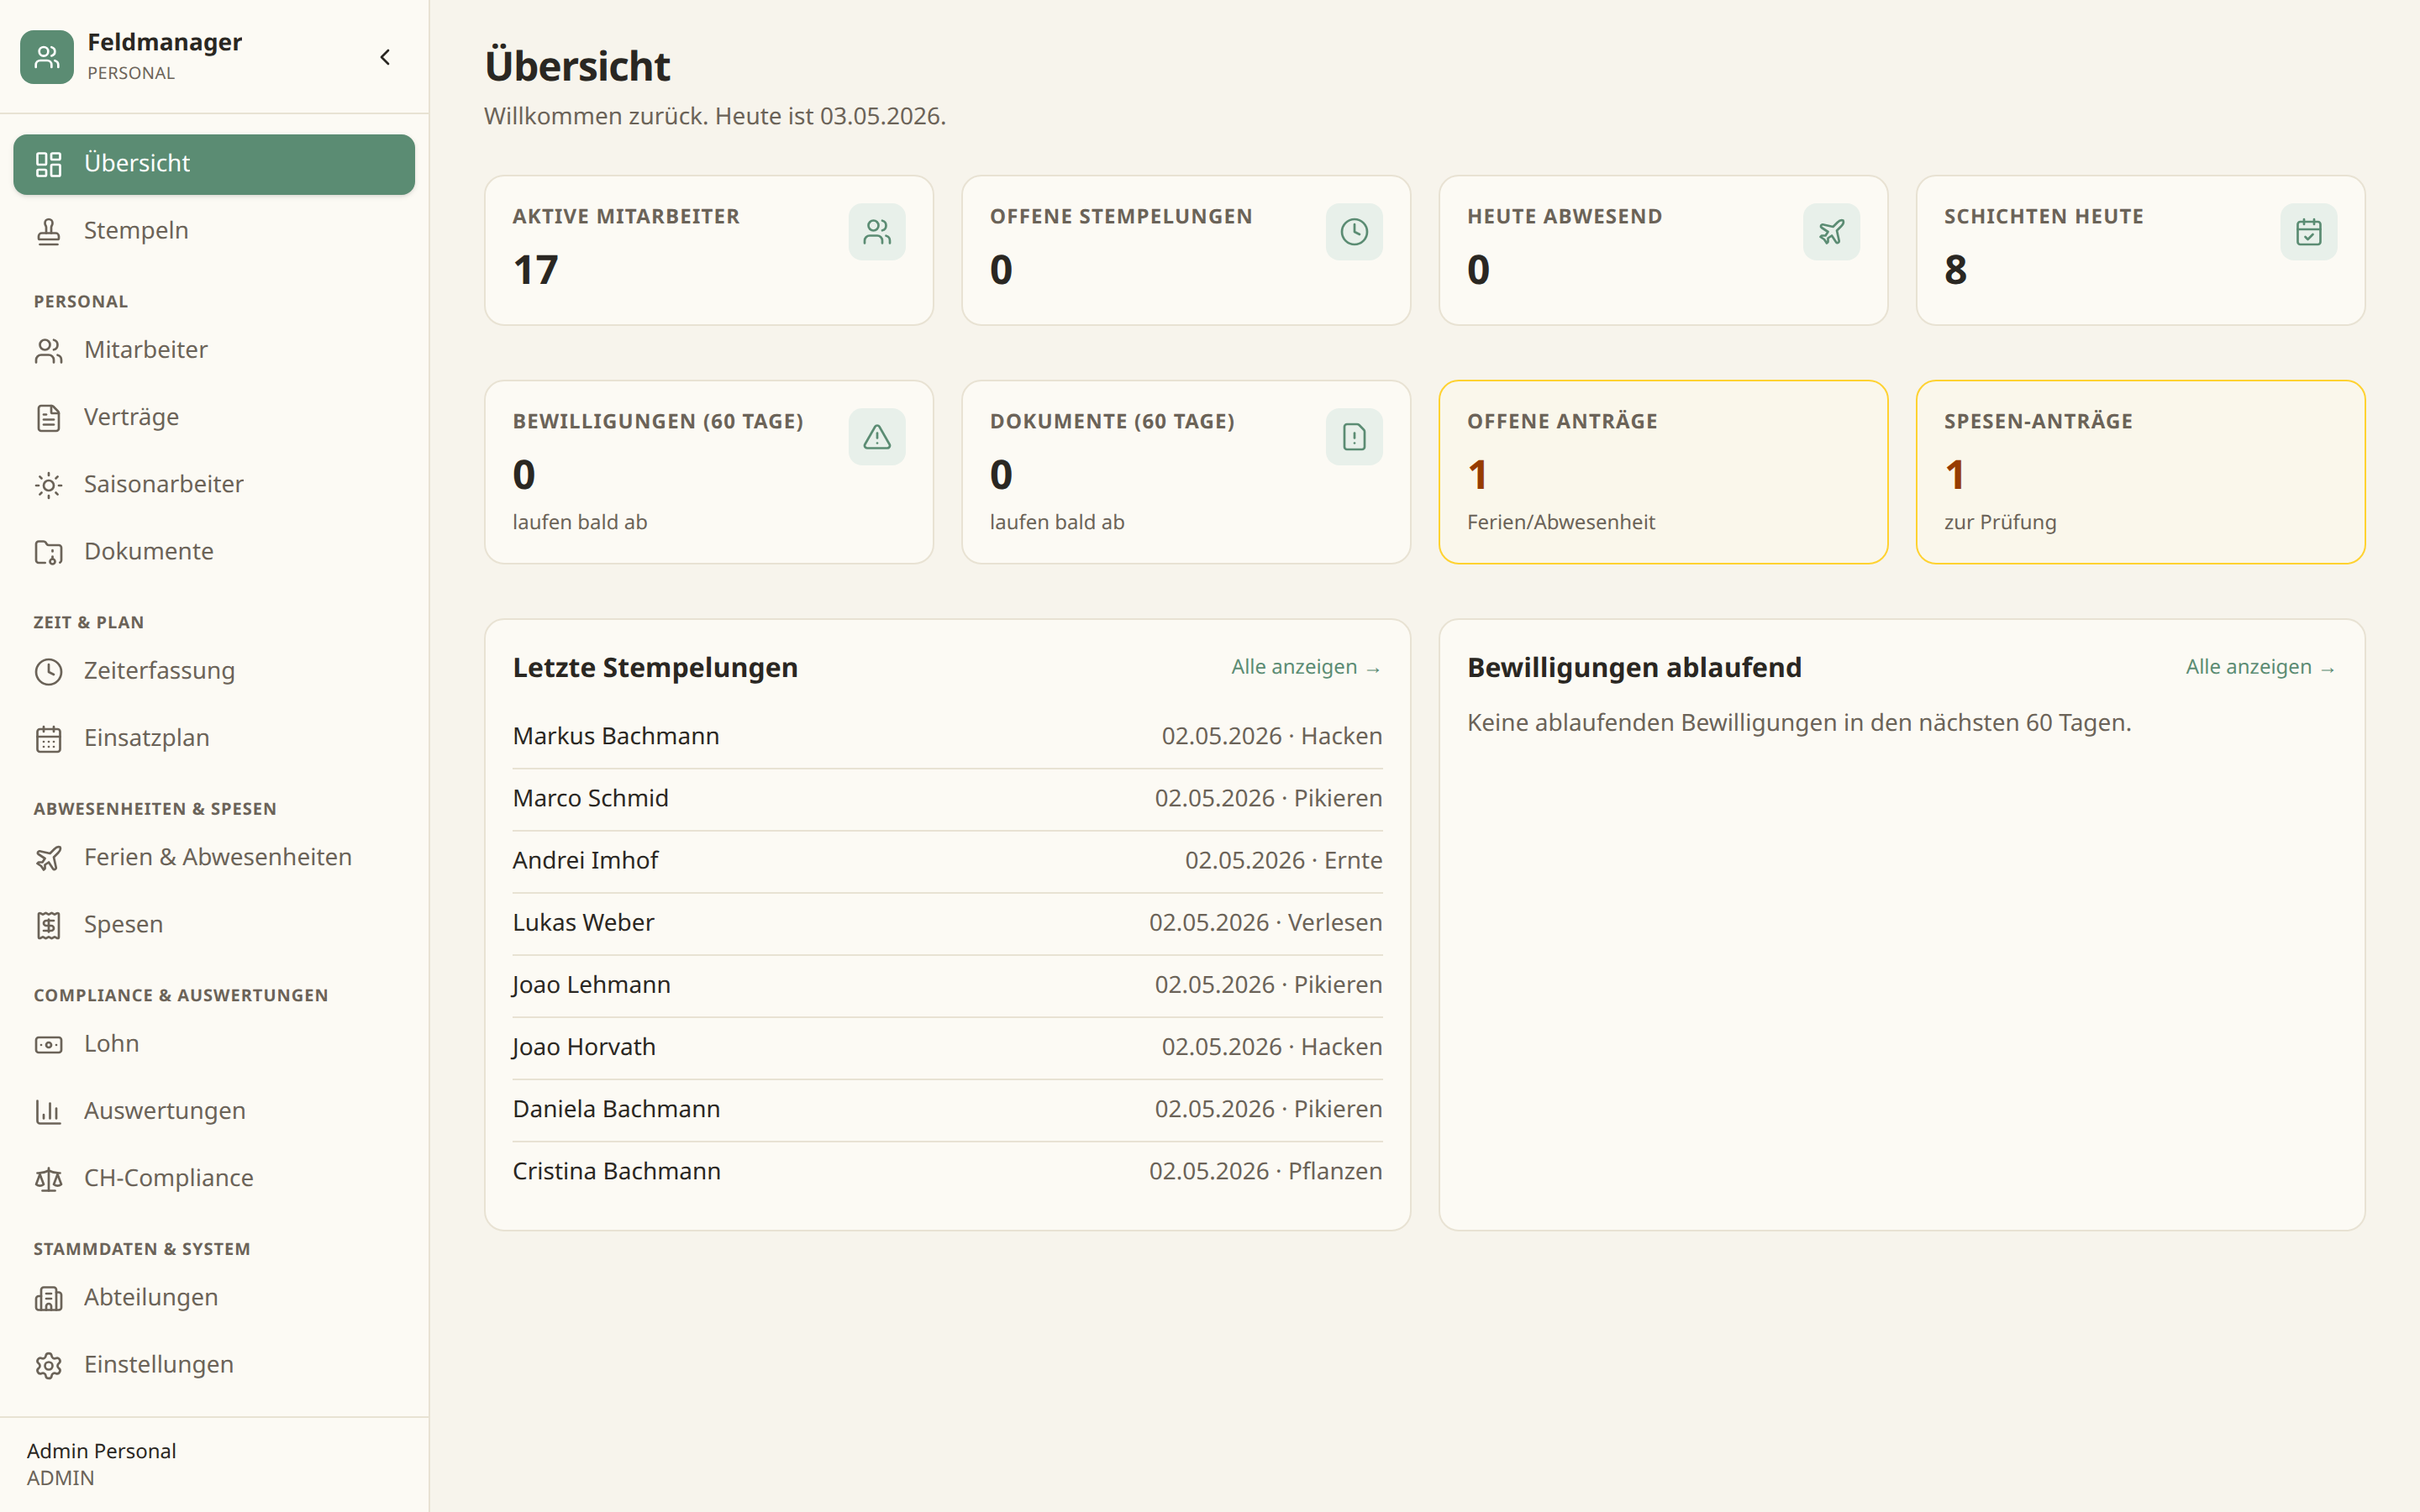Click the Saisonarbeiter sun icon
Image resolution: width=2420 pixels, height=1512 pixels.
(x=48, y=485)
